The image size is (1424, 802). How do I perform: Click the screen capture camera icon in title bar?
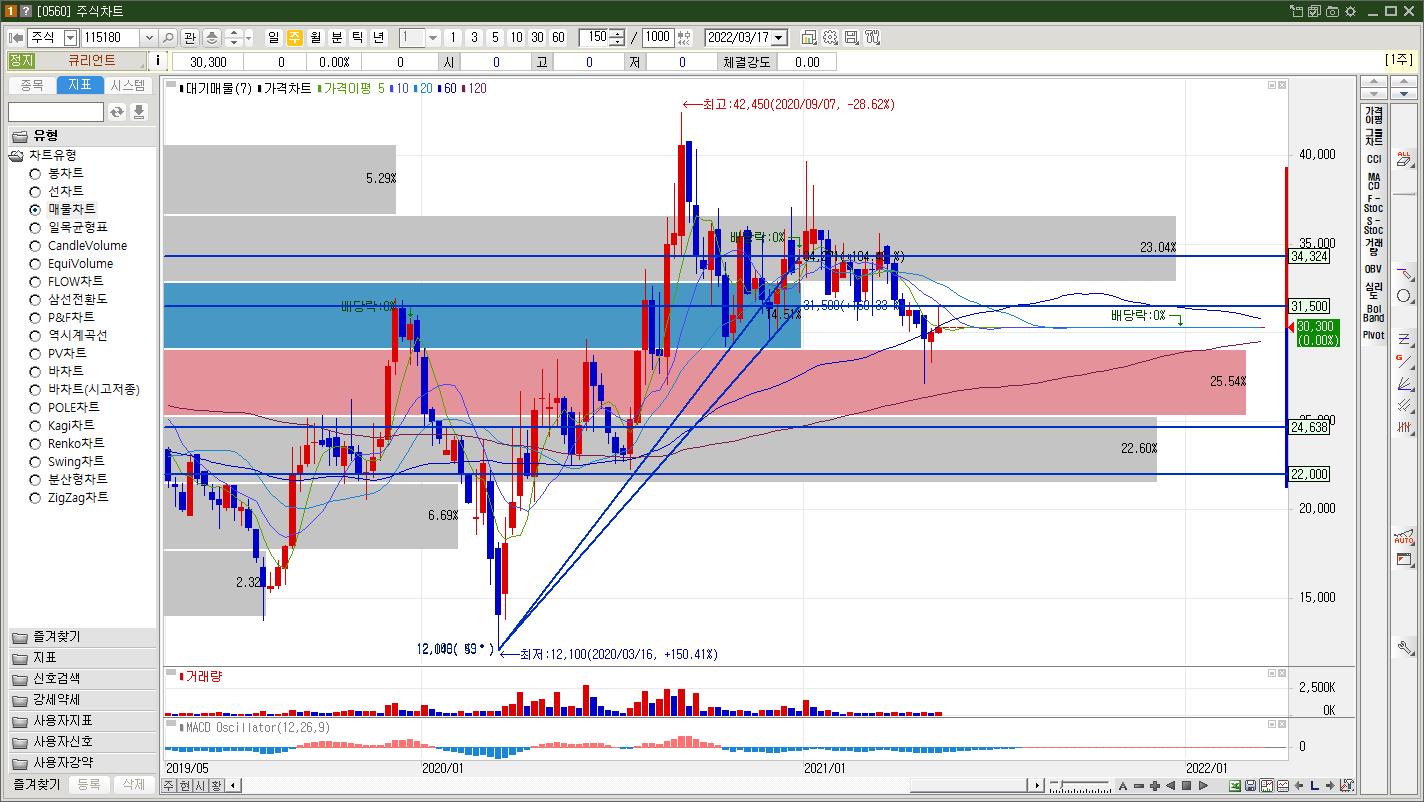pos(1332,11)
